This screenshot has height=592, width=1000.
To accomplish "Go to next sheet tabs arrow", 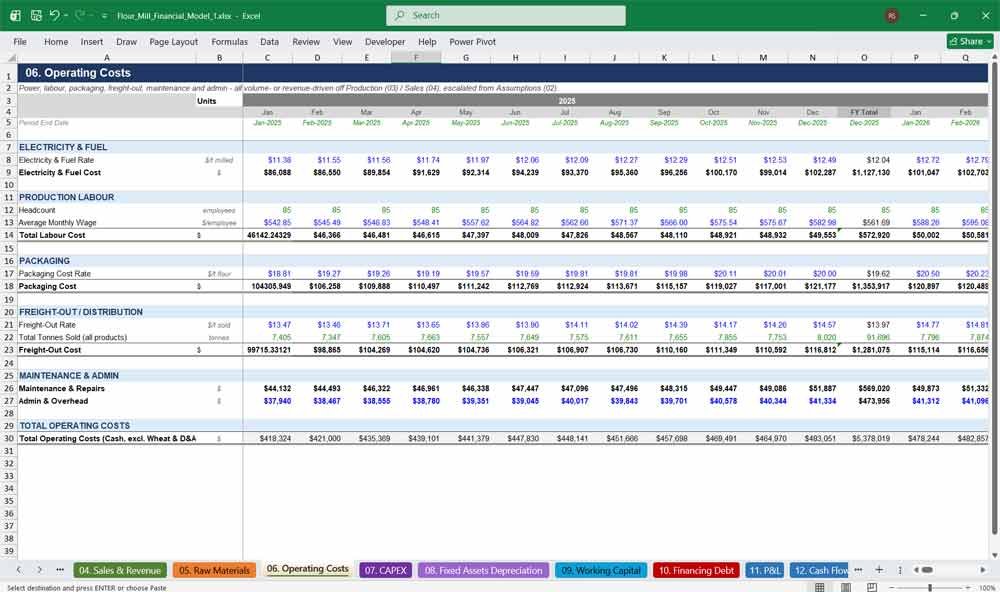I will (40, 570).
